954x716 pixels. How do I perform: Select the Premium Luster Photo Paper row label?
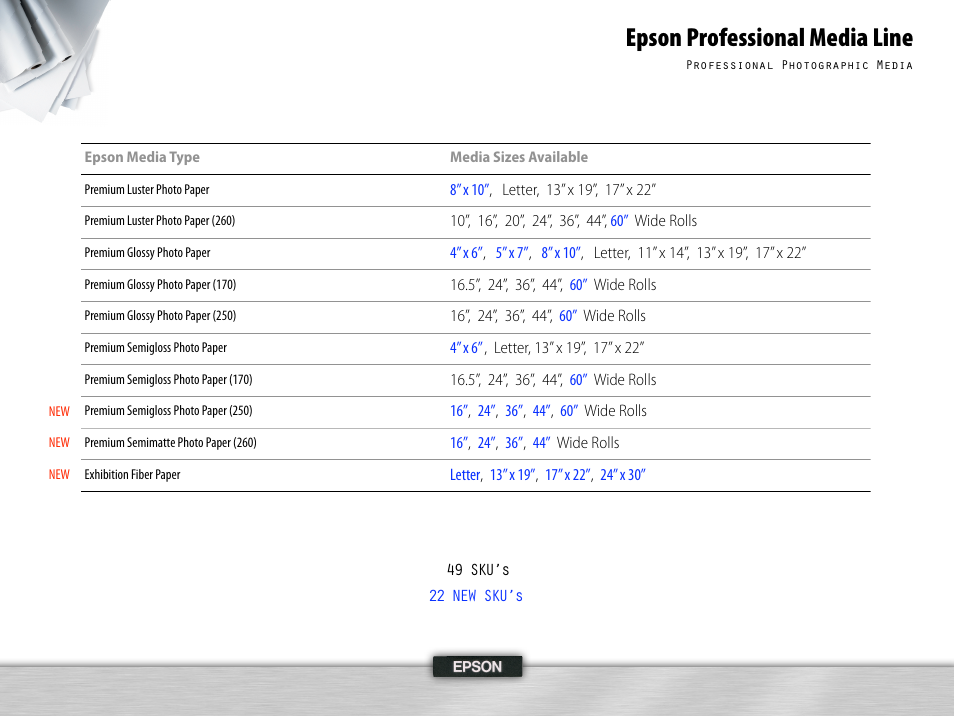(x=146, y=189)
